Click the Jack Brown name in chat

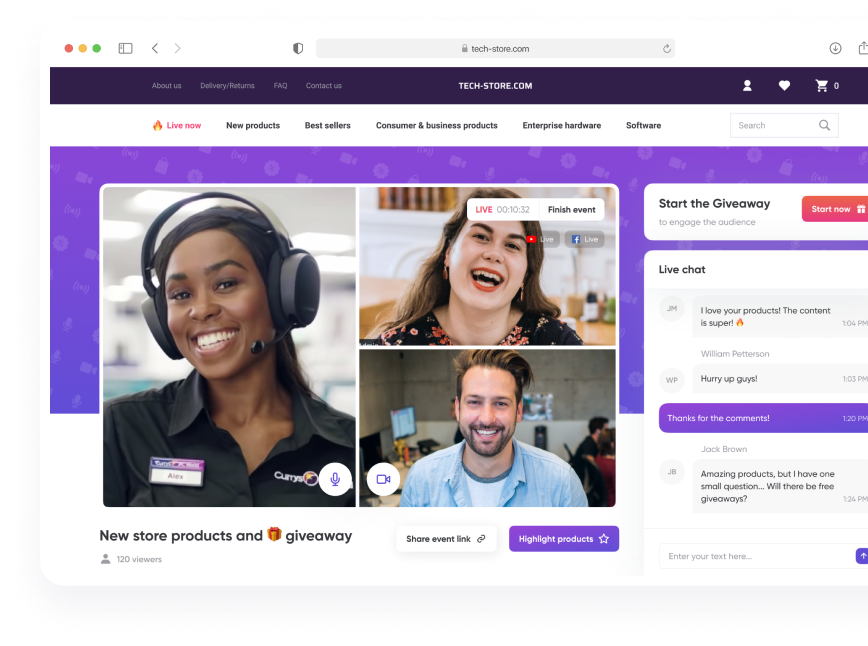724,449
